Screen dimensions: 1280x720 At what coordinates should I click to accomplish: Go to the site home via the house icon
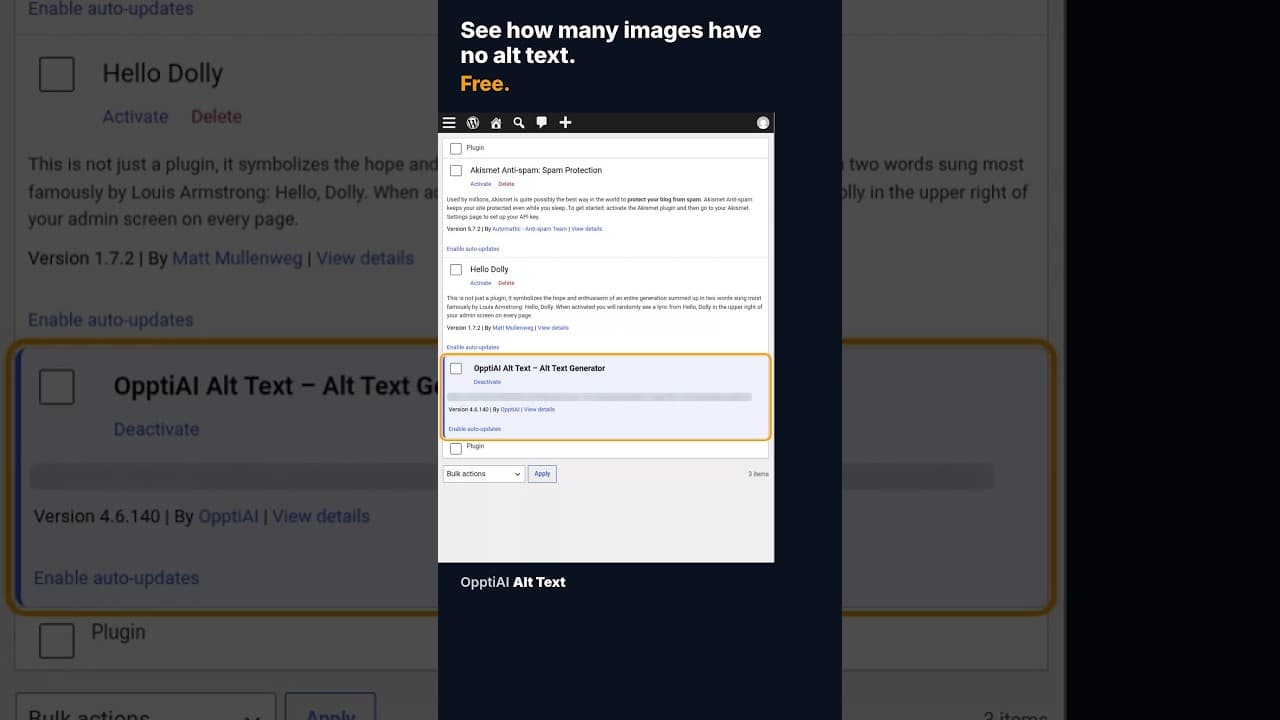[496, 123]
